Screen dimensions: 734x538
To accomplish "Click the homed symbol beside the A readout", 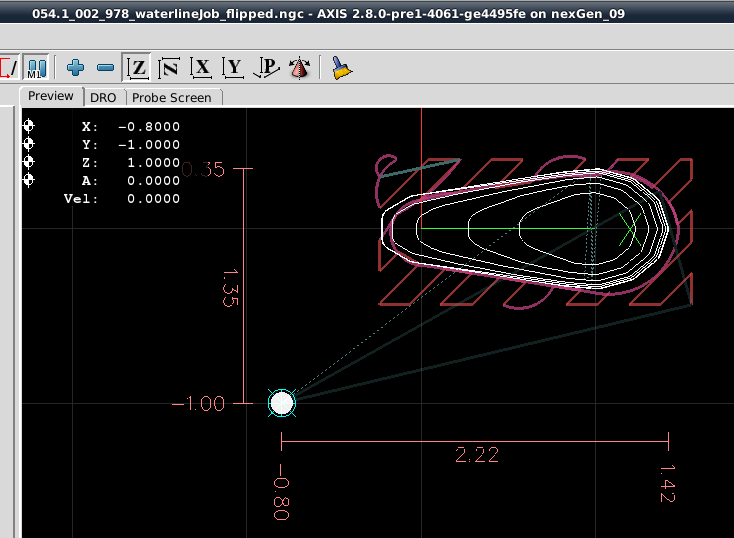I will coord(29,180).
